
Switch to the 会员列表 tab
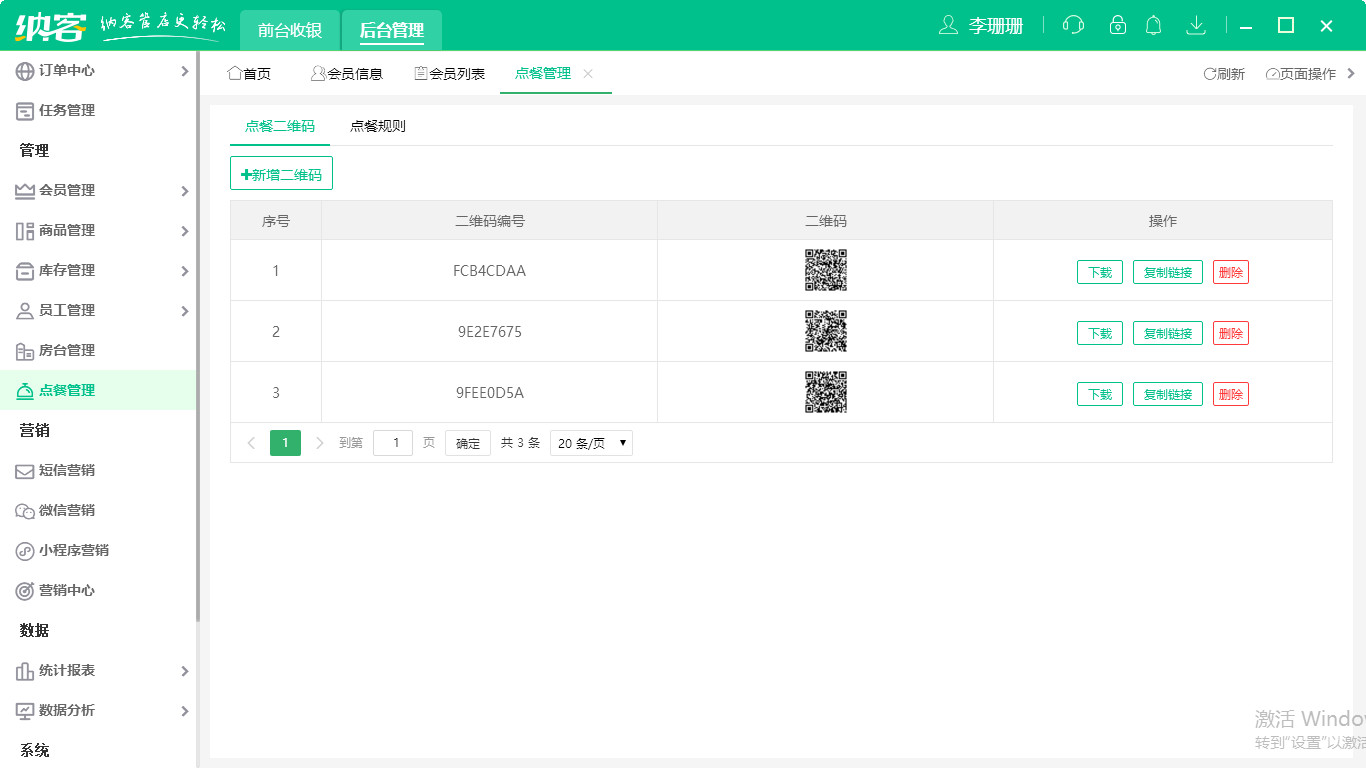(x=449, y=73)
